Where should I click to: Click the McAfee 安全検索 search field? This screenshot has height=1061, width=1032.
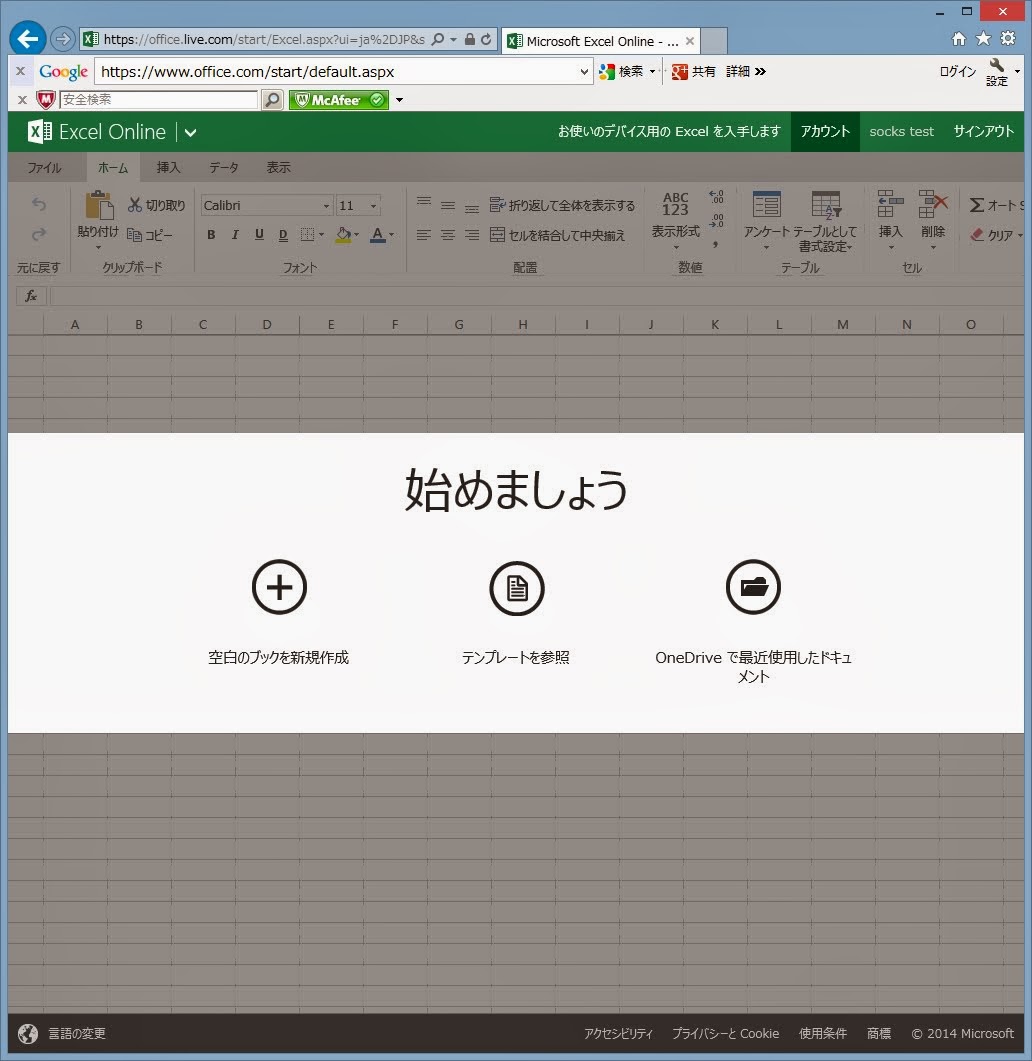click(x=158, y=100)
